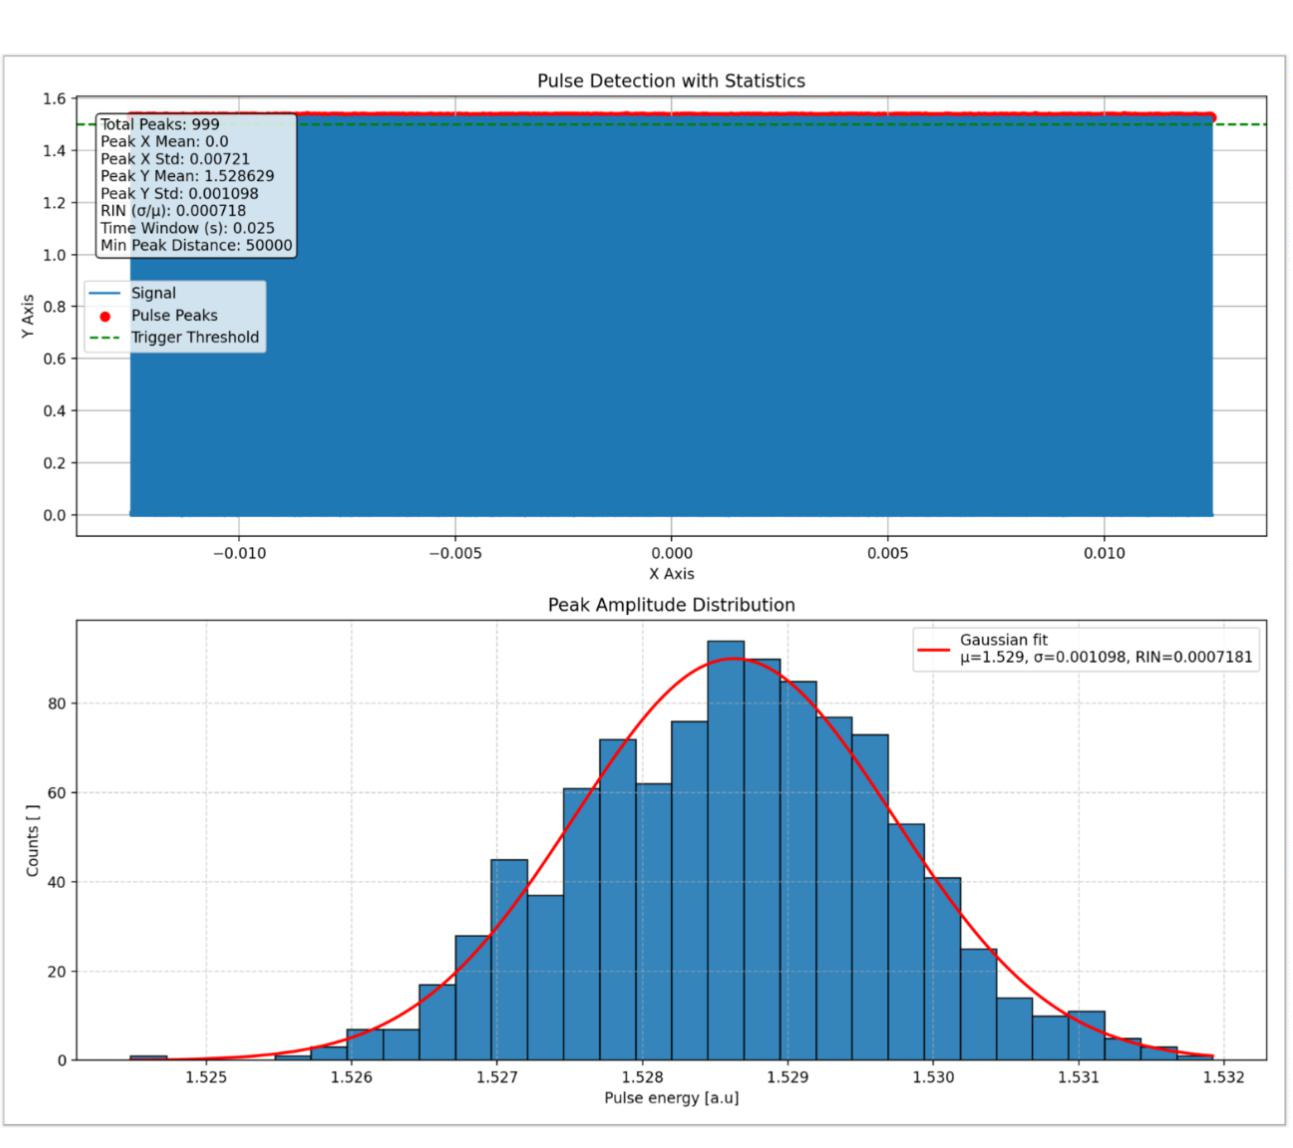Click the 80 tick on the Counts axis

coord(56,704)
